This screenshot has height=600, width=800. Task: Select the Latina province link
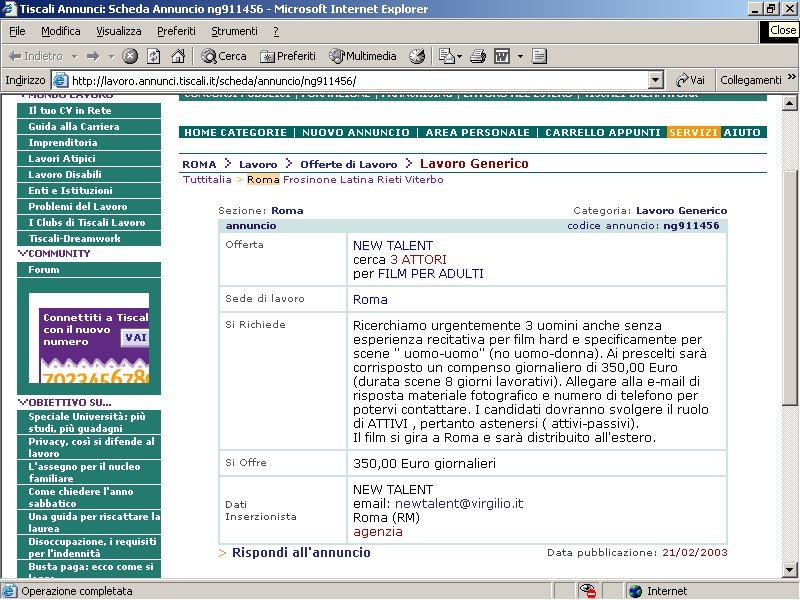pyautogui.click(x=357, y=180)
